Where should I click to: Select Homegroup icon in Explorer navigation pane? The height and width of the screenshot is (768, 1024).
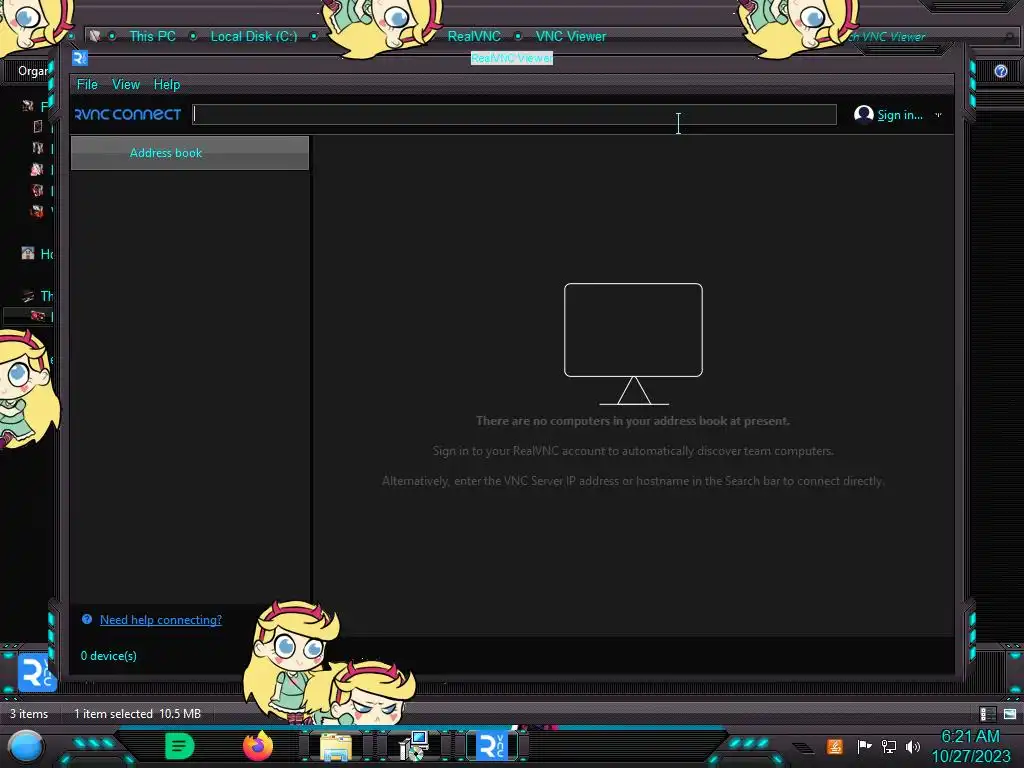27,253
